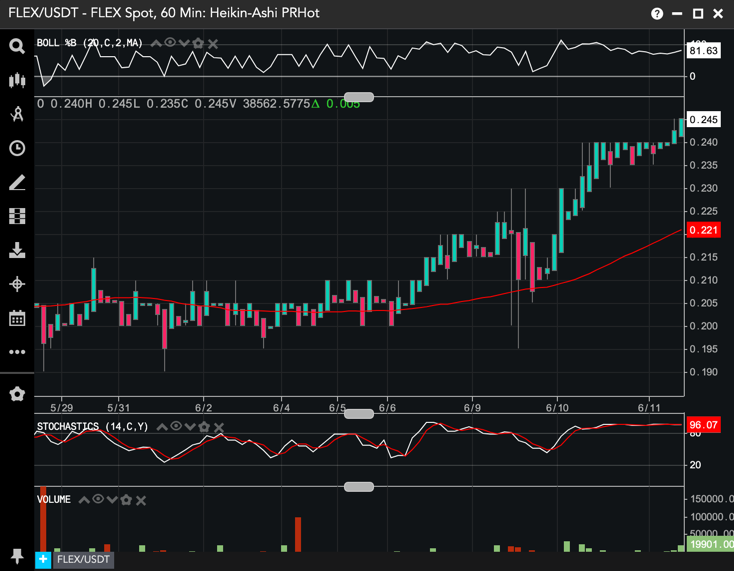
Task: Click the 6/10 date on time axis
Action: [557, 408]
